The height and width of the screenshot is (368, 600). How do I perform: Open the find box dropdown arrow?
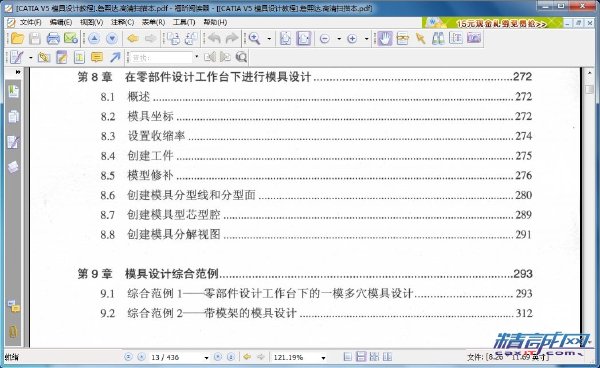197,57
